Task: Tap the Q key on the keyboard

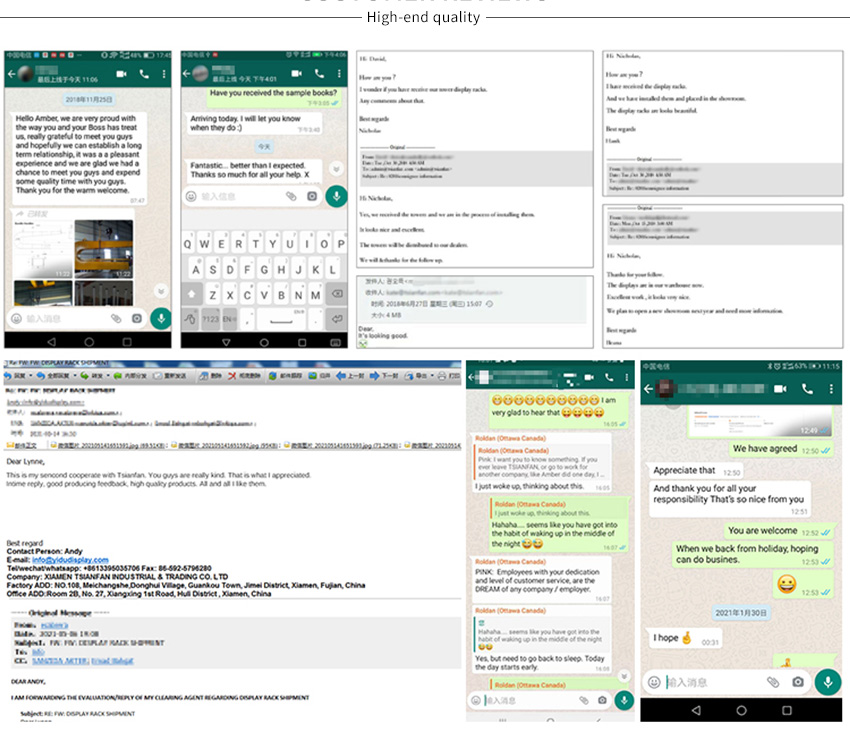Action: [188, 244]
